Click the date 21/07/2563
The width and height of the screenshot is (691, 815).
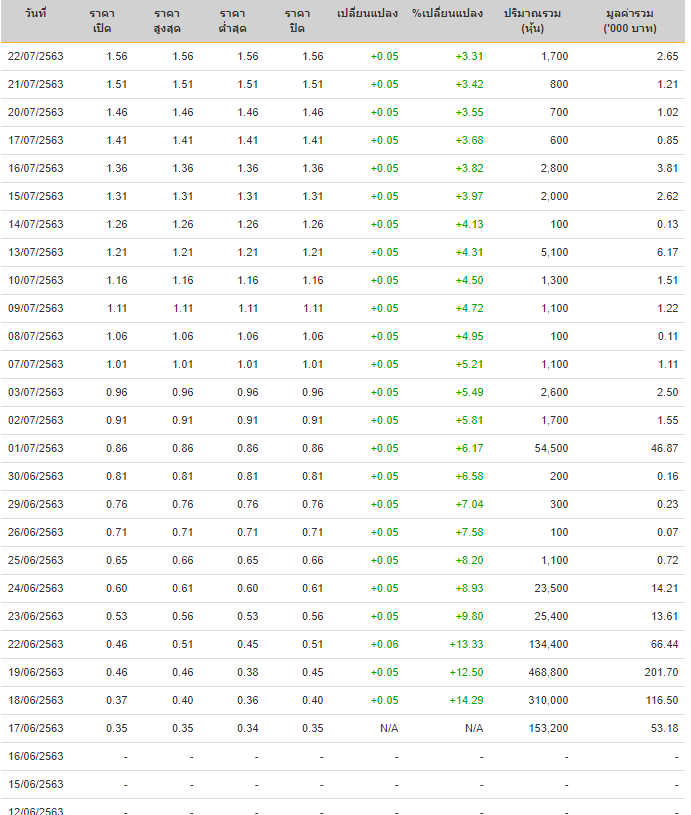coord(35,84)
